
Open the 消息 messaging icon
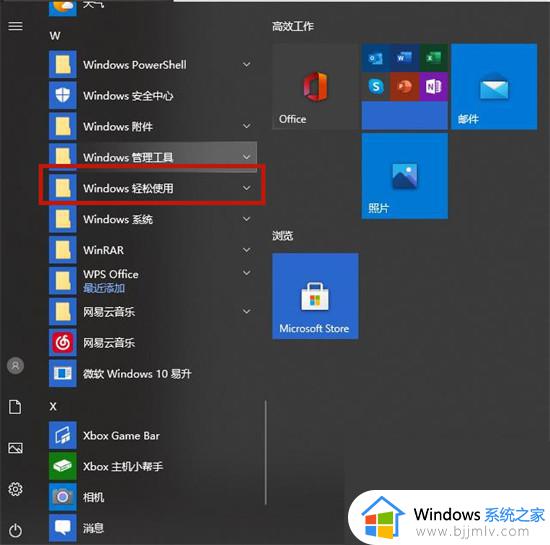tap(63, 528)
